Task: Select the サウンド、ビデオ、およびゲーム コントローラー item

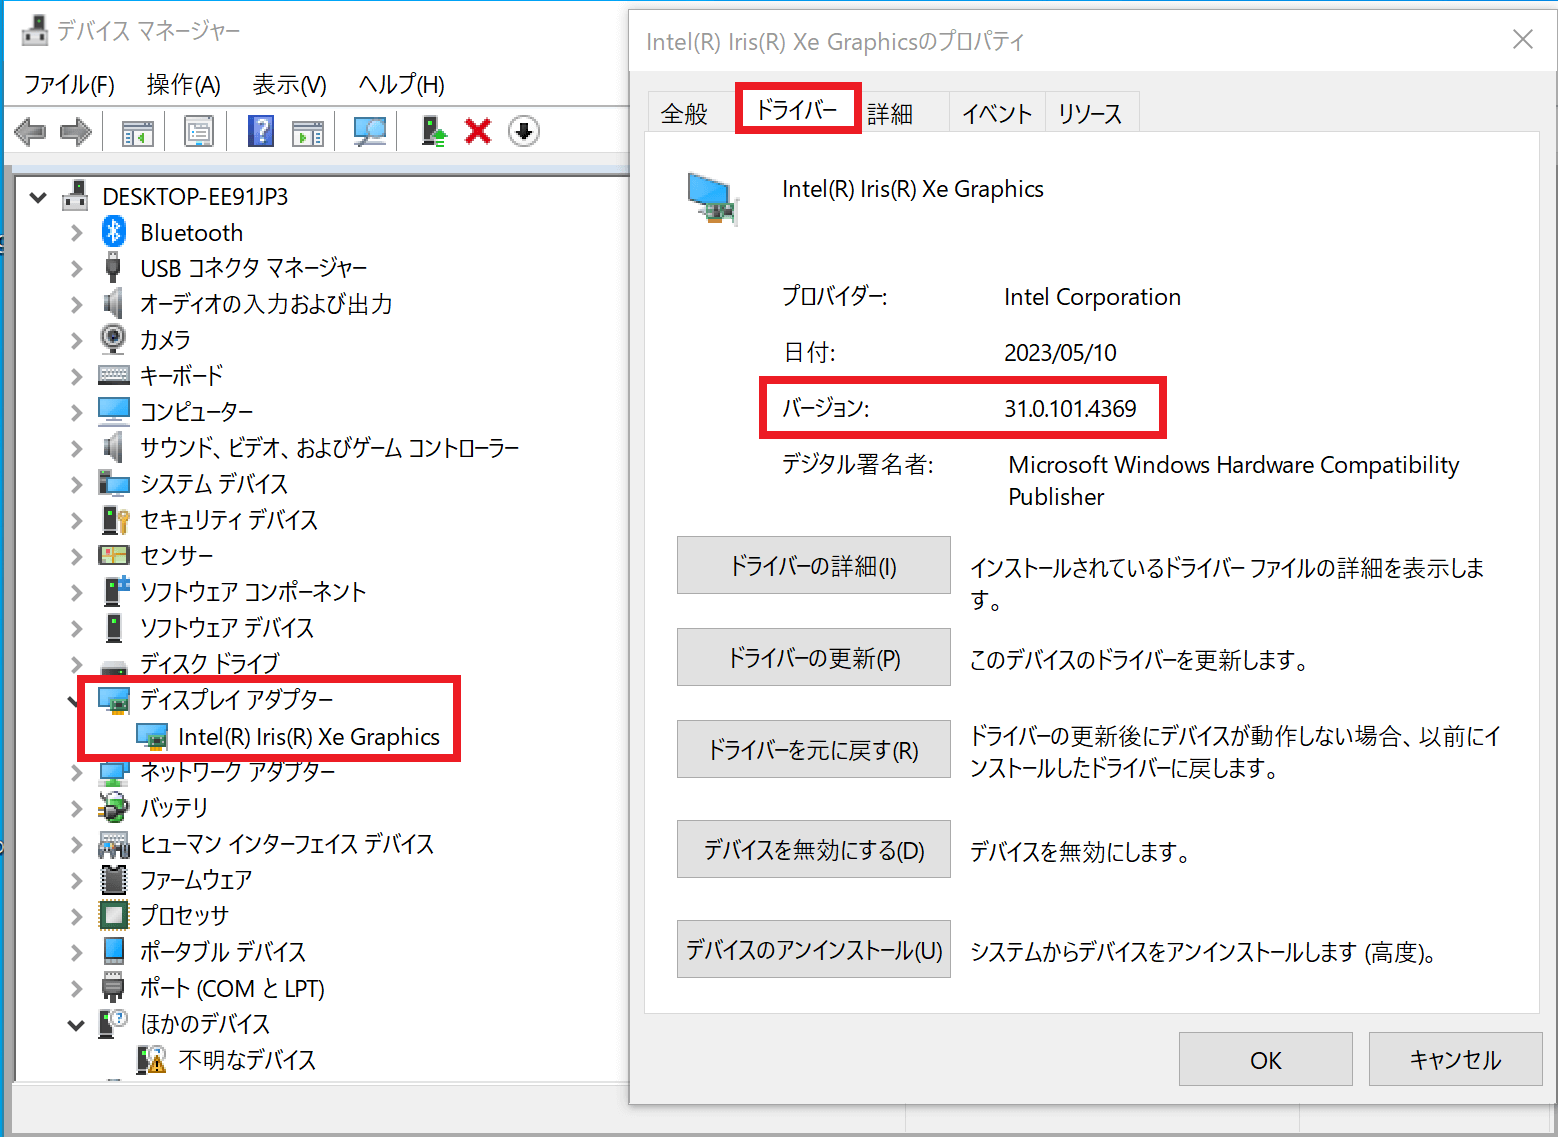Action: point(329,448)
